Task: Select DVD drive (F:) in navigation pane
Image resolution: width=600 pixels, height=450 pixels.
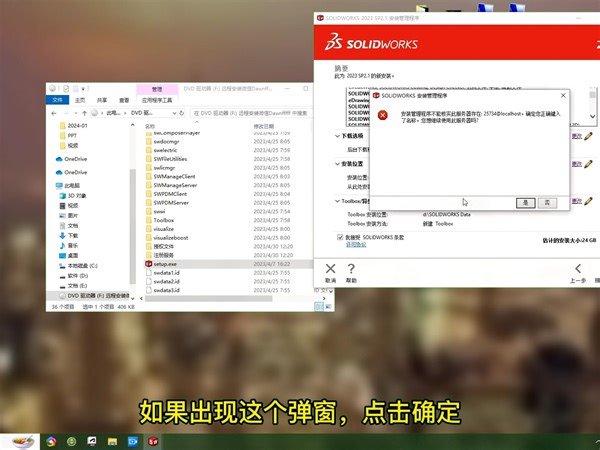Action: click(94, 295)
